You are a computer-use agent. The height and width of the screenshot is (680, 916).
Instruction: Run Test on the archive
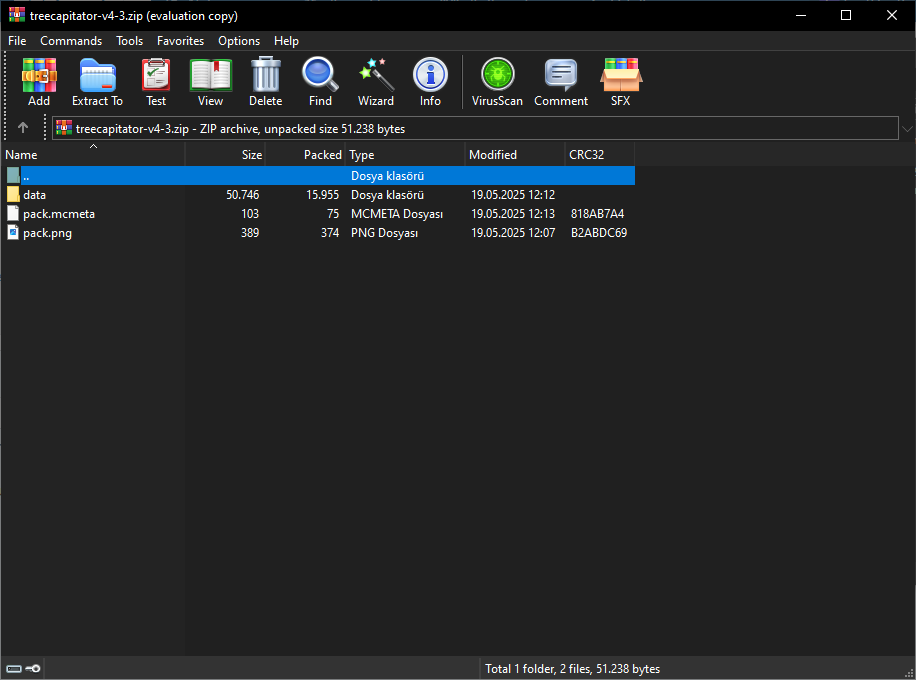tap(156, 81)
